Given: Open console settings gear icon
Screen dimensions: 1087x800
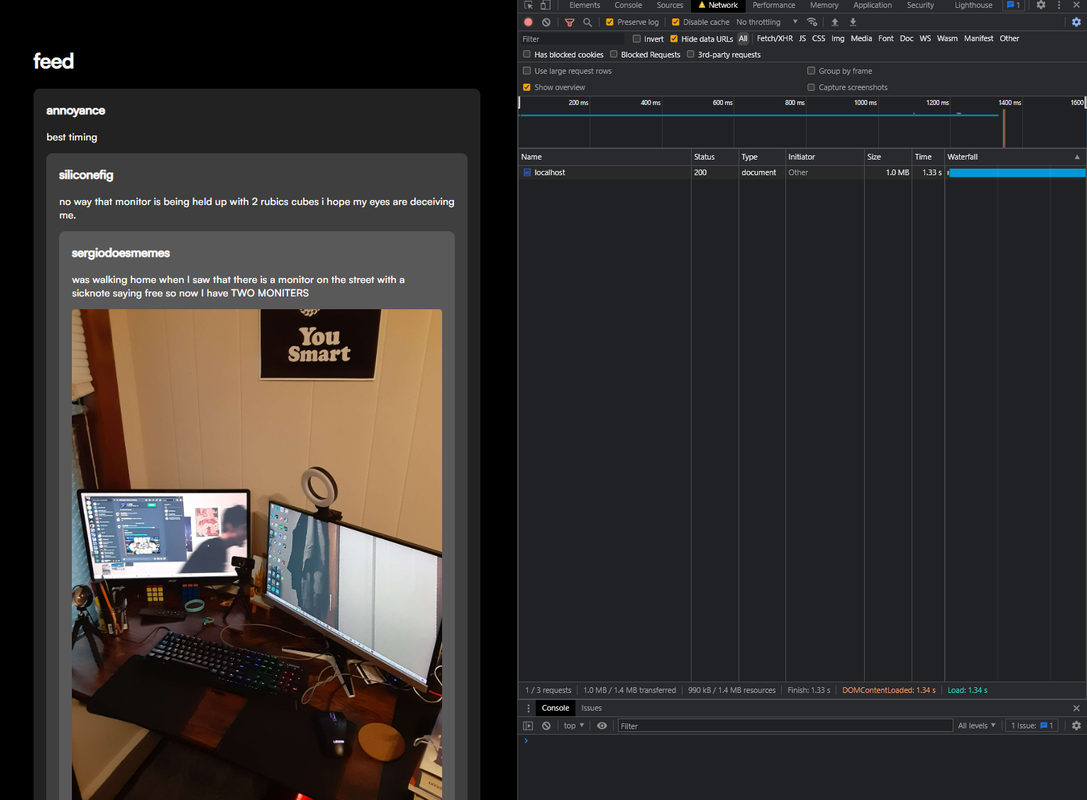Looking at the screenshot, I should [x=1076, y=726].
